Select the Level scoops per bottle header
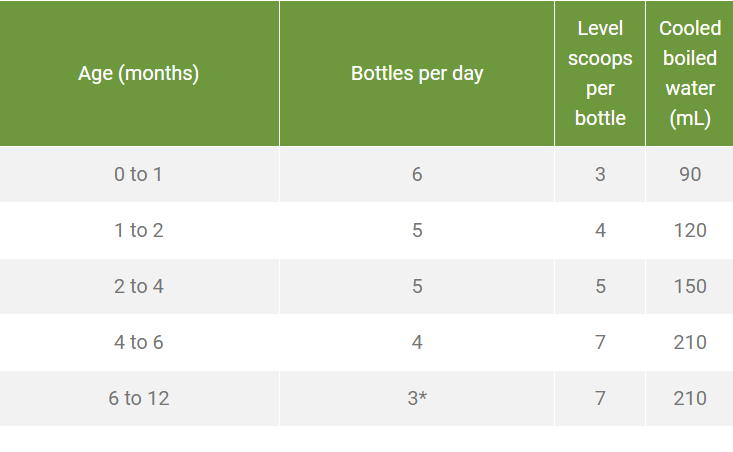 pos(600,73)
